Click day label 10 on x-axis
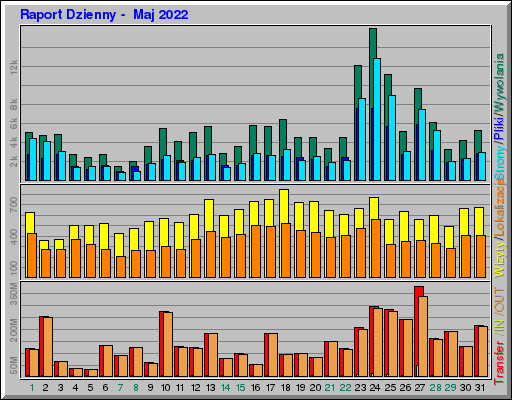Image resolution: width=512 pixels, height=400 pixels. coord(165,388)
